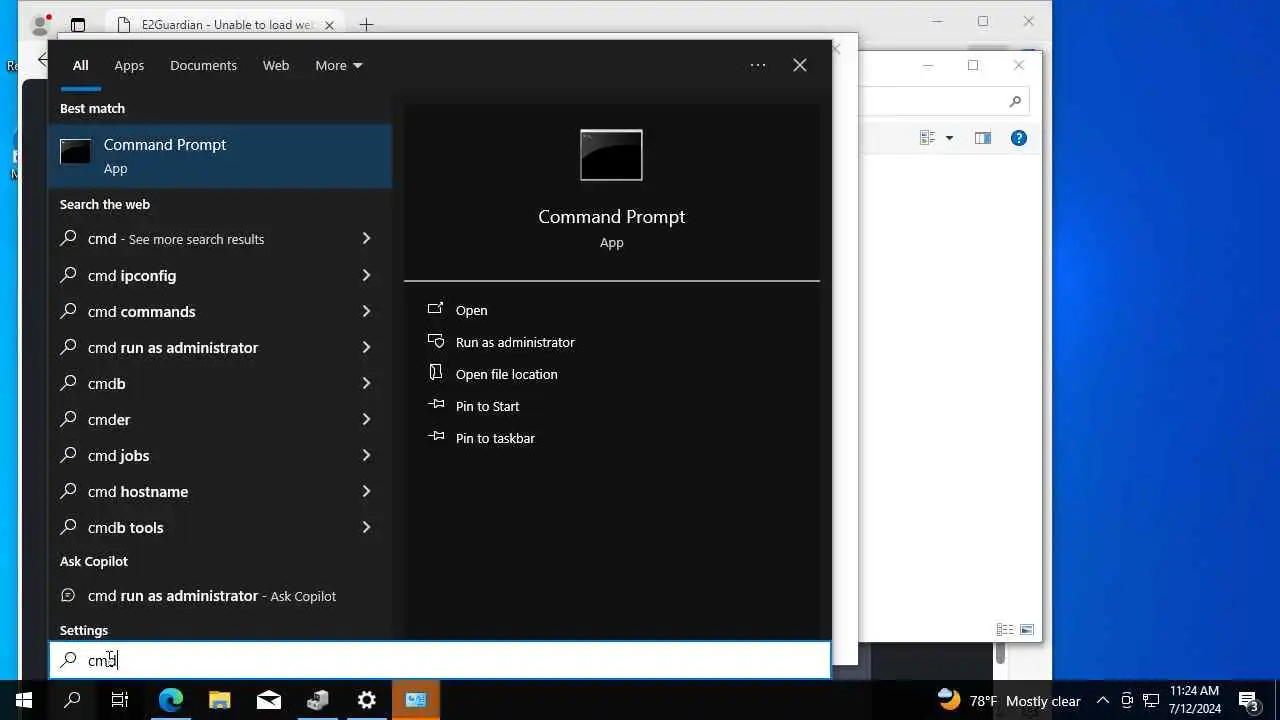Click the Open file location icon
Screen dimensions: 1280x720
point(436,373)
